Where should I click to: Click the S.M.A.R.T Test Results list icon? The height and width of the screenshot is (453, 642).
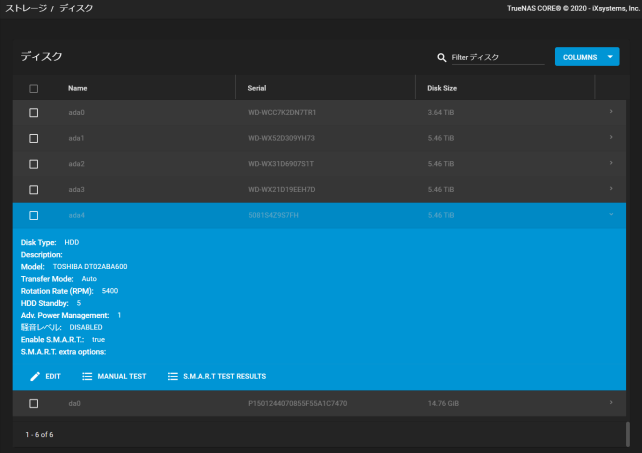coord(173,376)
